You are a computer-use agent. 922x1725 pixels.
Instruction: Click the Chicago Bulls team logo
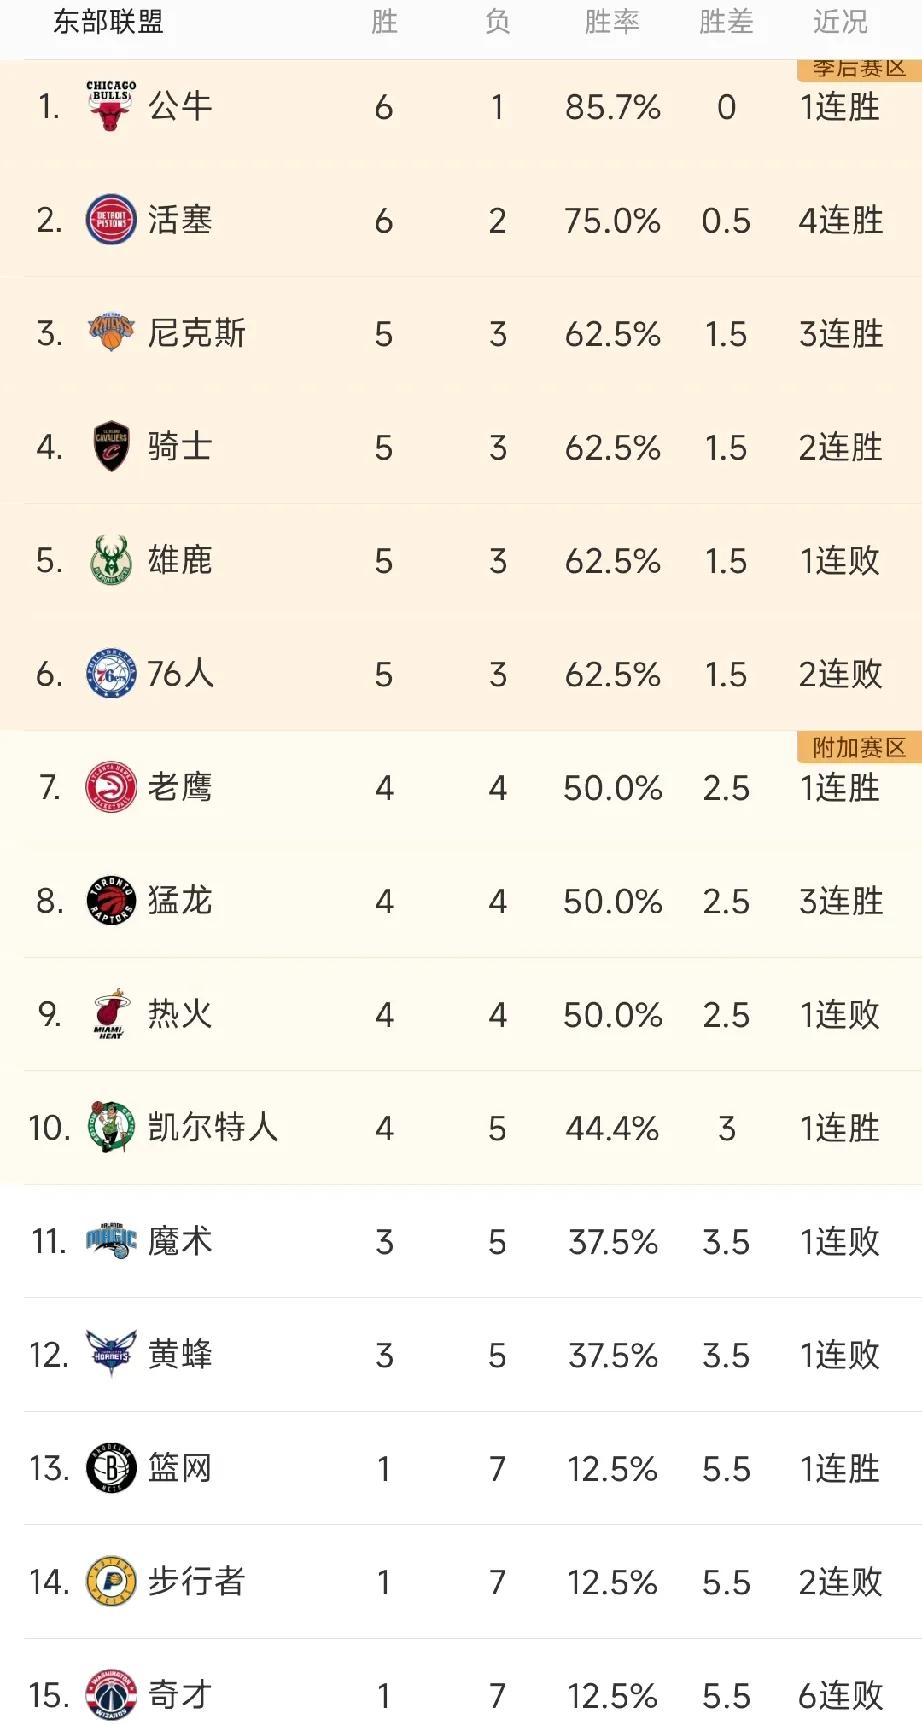pyautogui.click(x=111, y=106)
